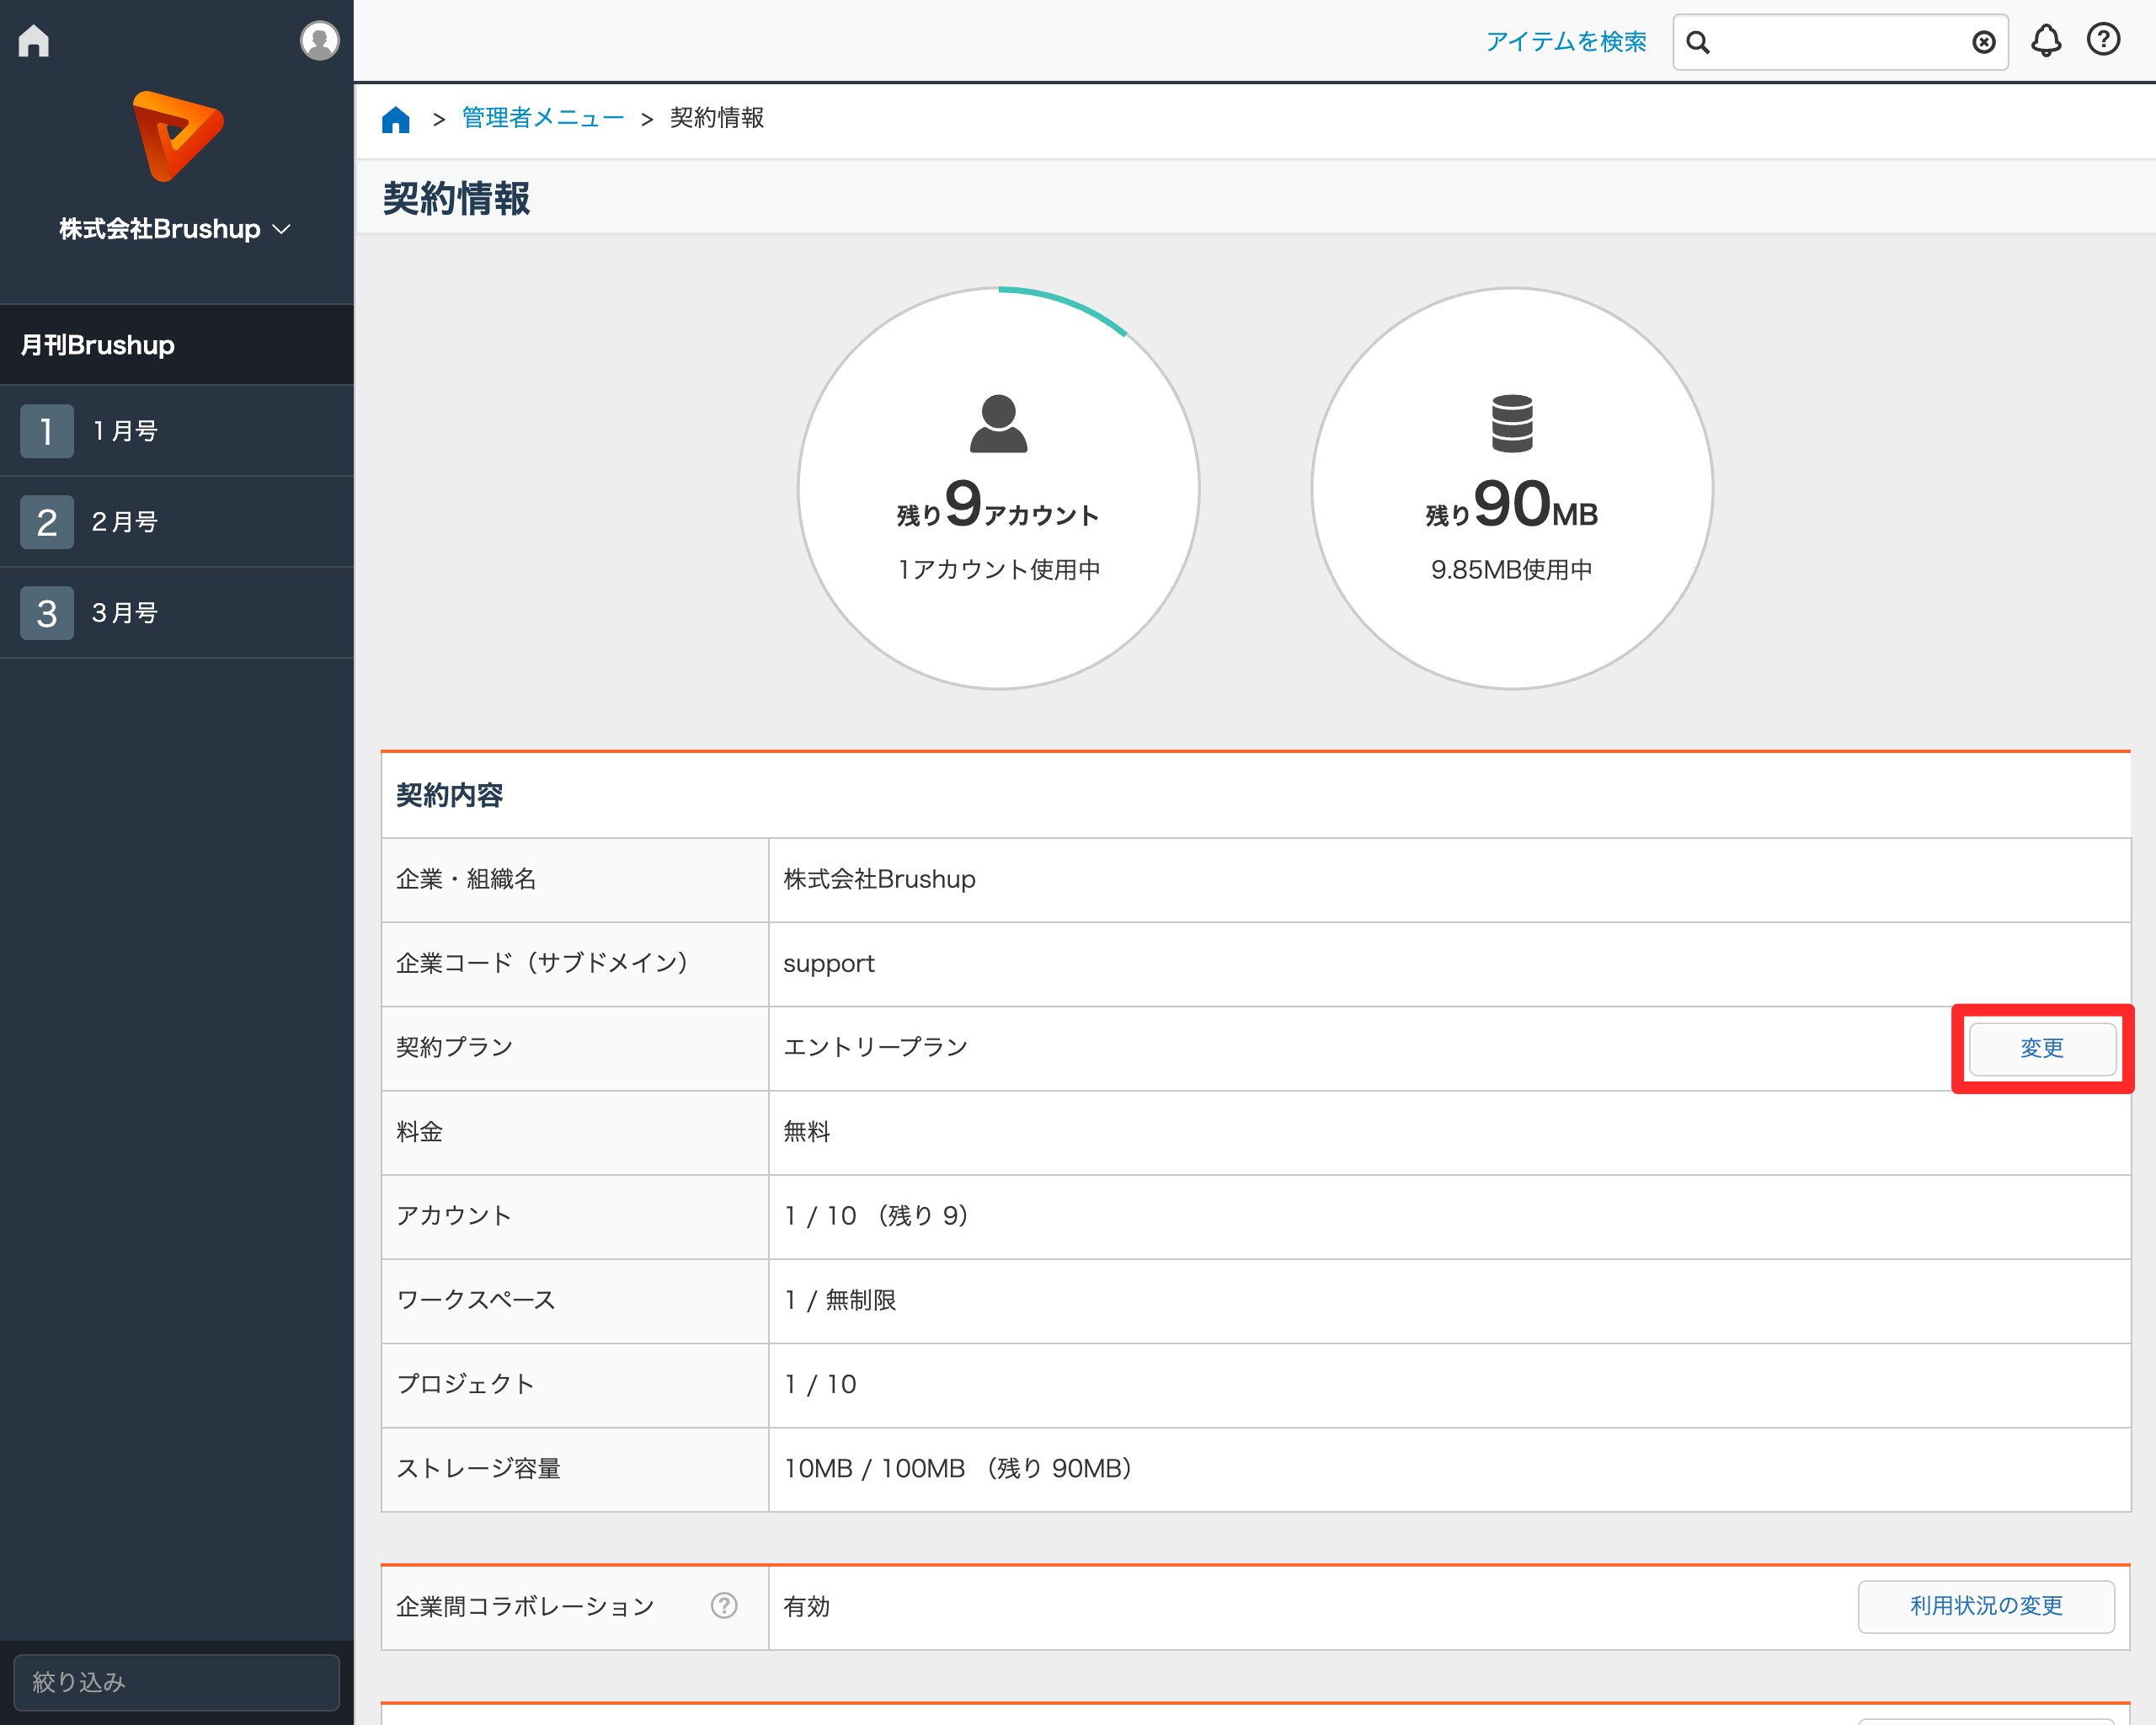Select the エントリープラン value
This screenshot has height=1725, width=2156.
point(875,1048)
